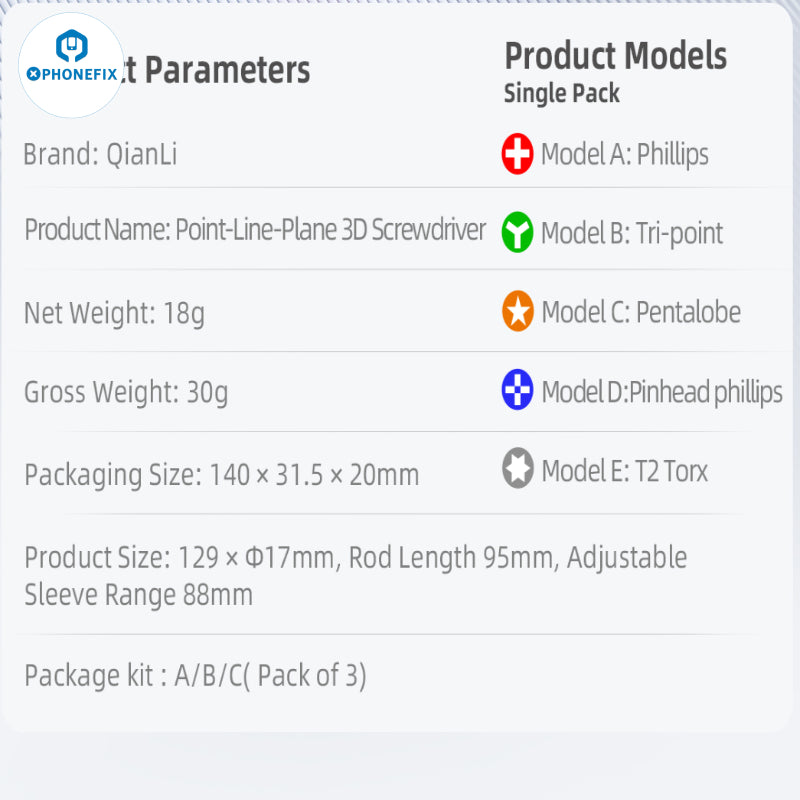Screen dimensions: 800x800
Task: Click the red Phillips cross icon
Action: click(x=517, y=154)
